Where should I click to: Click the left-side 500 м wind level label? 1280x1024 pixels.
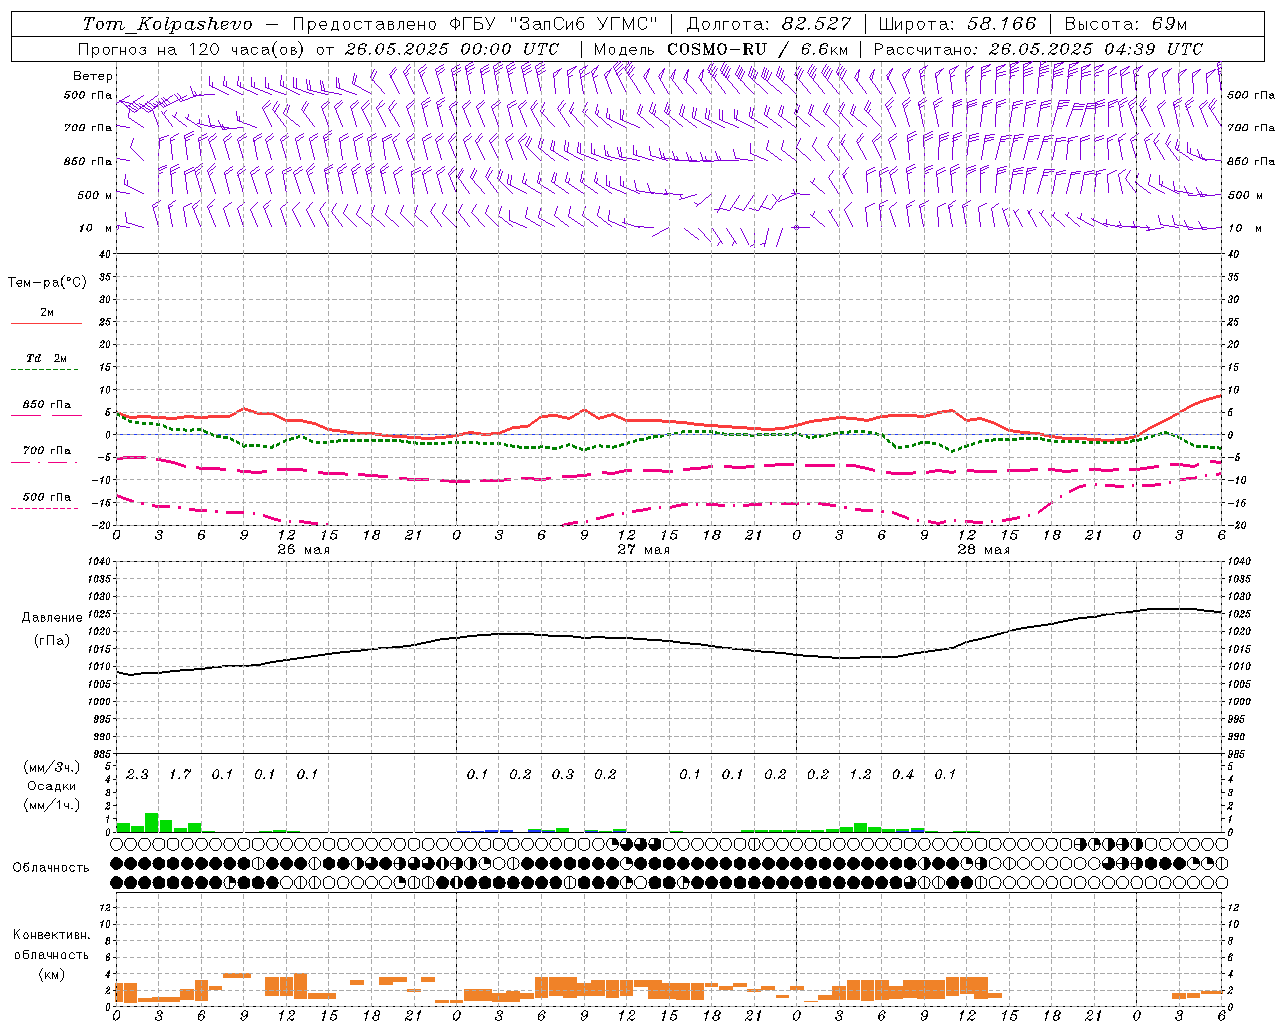click(96, 195)
